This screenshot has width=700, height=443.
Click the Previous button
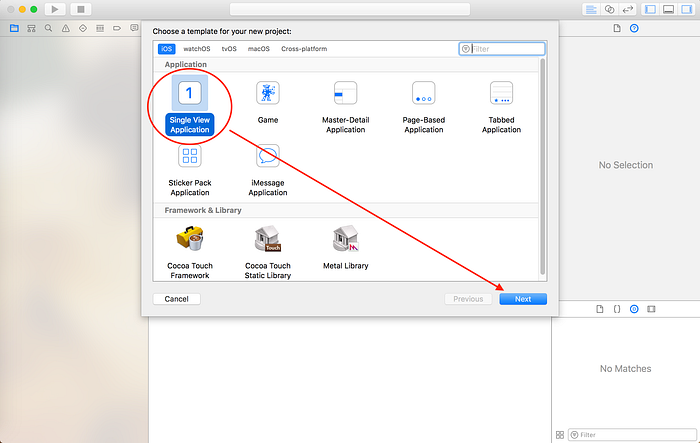point(468,299)
